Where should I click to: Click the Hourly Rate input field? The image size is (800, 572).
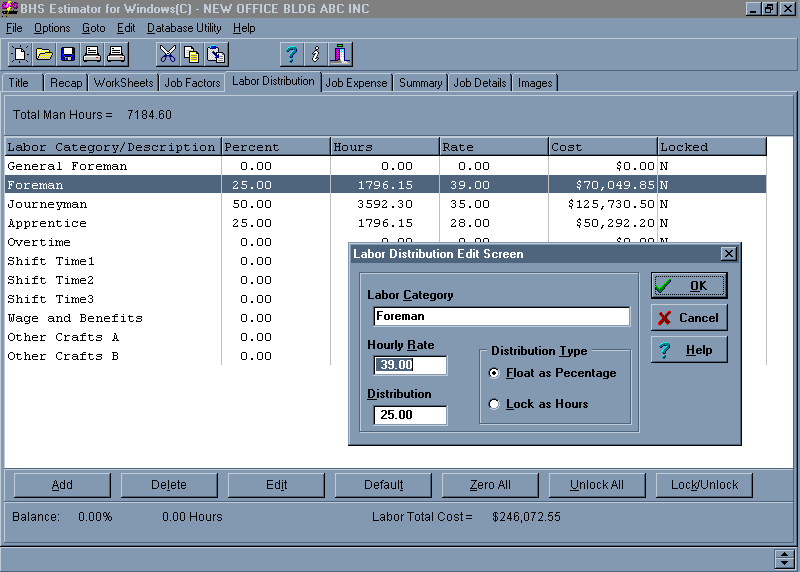(410, 365)
